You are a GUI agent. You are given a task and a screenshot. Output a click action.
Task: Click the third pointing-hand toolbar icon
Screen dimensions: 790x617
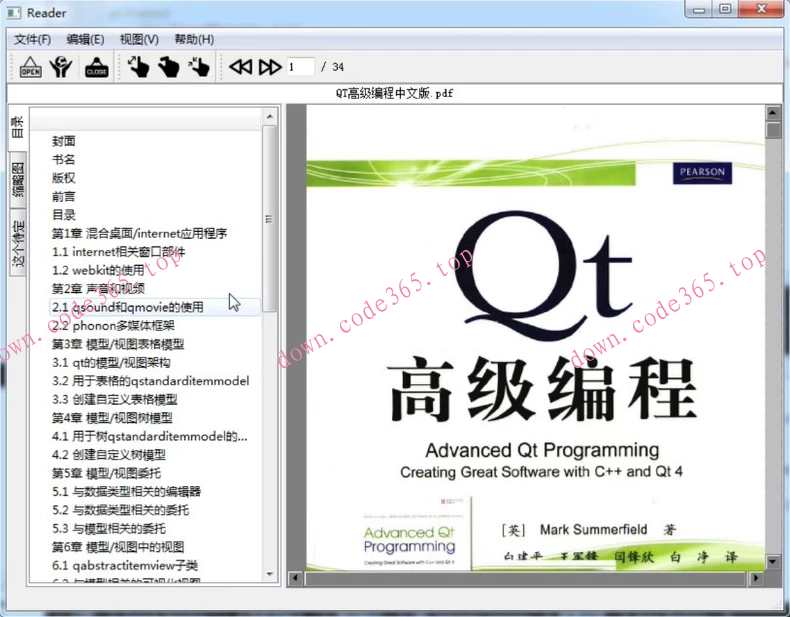(199, 66)
